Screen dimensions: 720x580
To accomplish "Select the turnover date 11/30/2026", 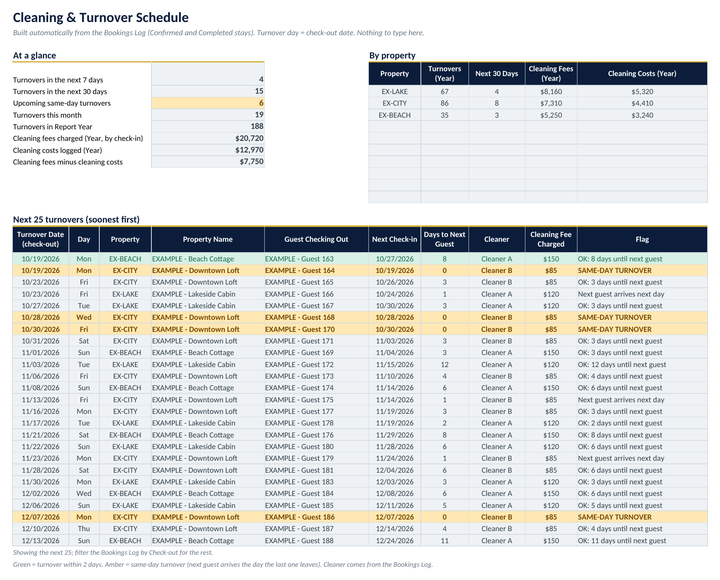I will [x=40, y=482].
